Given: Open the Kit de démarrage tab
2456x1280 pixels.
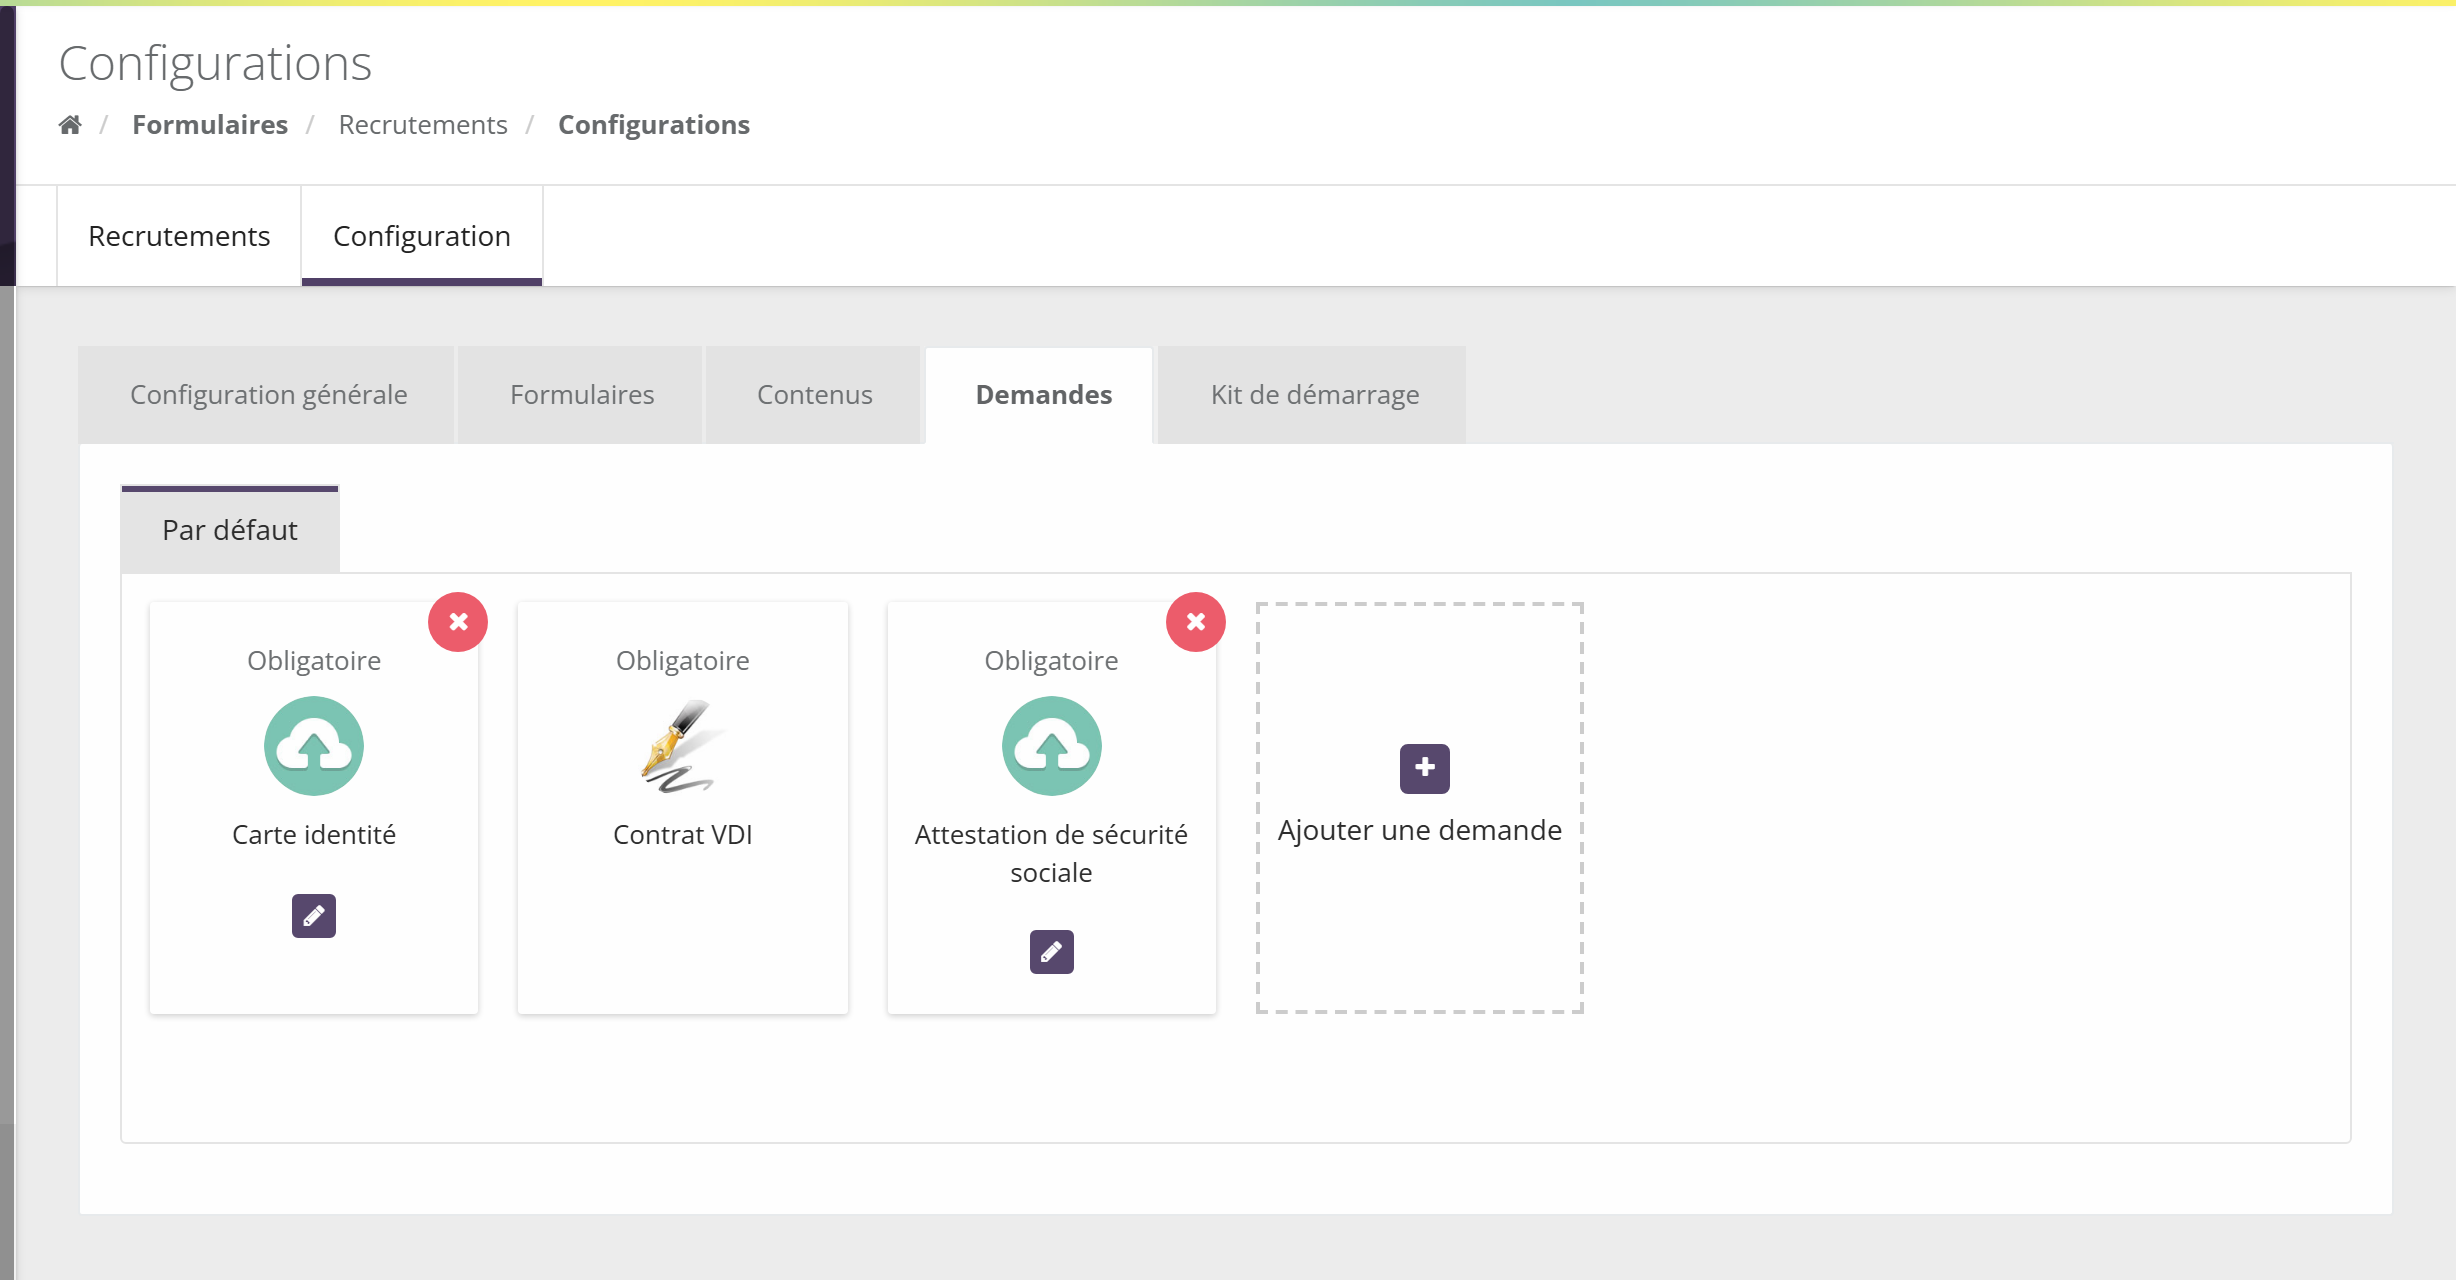Looking at the screenshot, I should point(1314,395).
